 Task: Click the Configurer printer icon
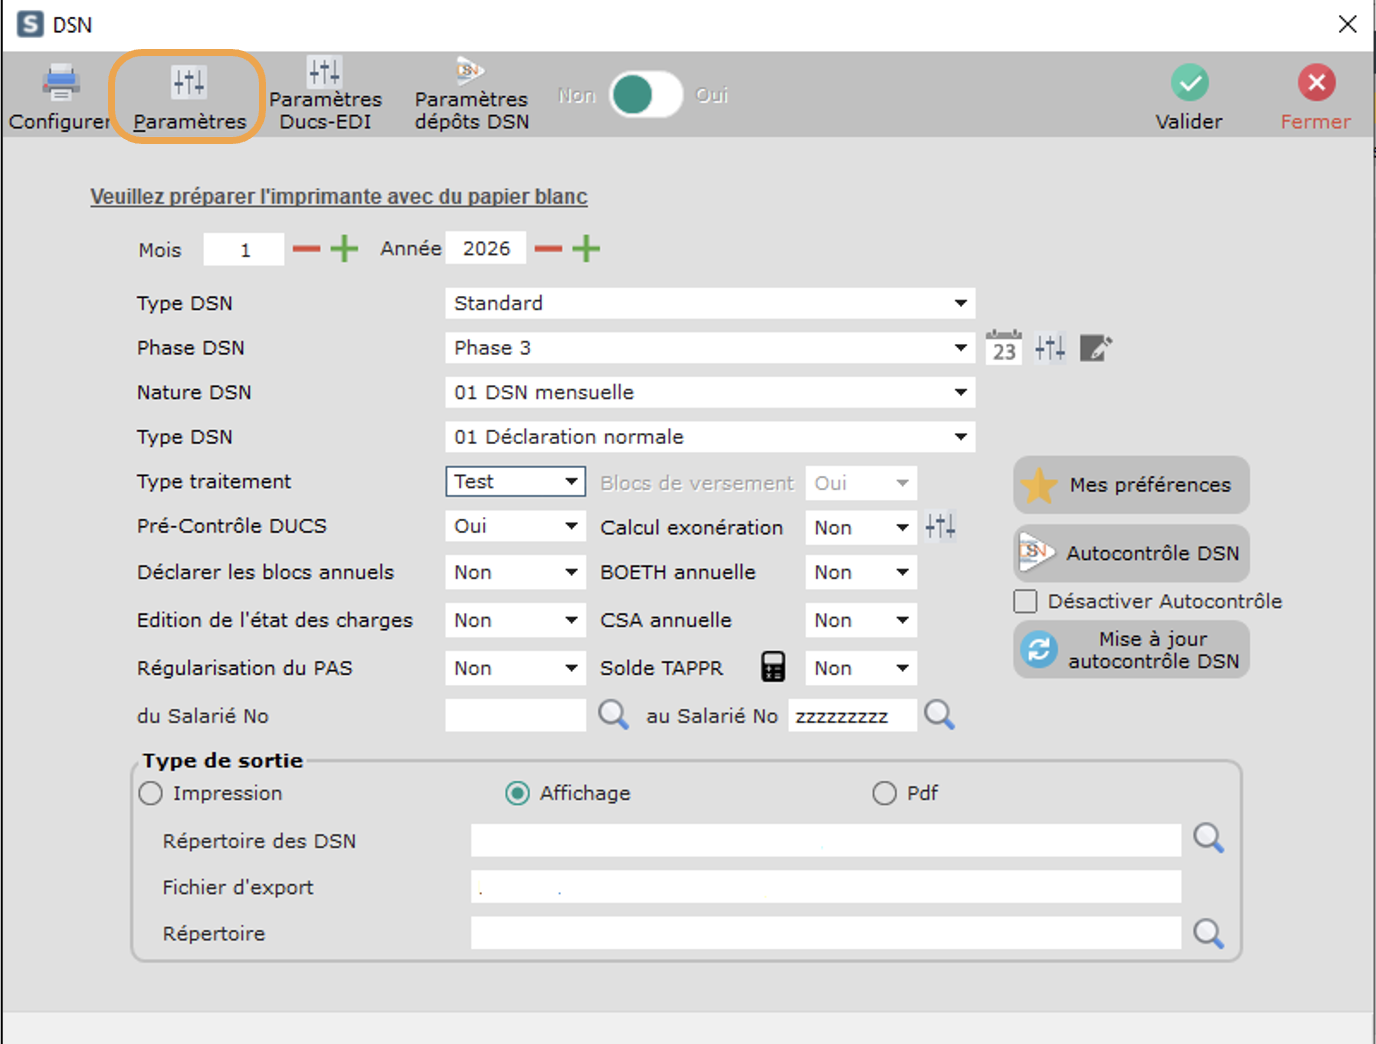[60, 83]
